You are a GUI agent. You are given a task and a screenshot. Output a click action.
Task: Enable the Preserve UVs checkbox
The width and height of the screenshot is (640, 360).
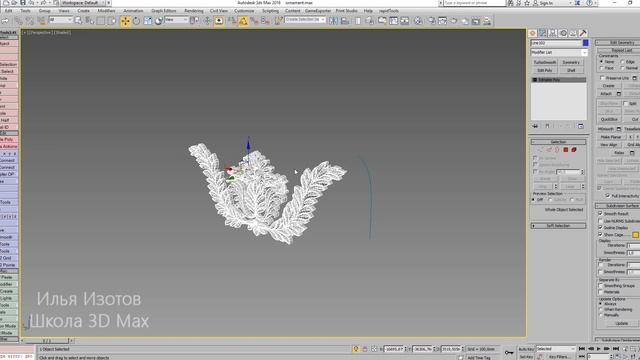[x=602, y=78]
